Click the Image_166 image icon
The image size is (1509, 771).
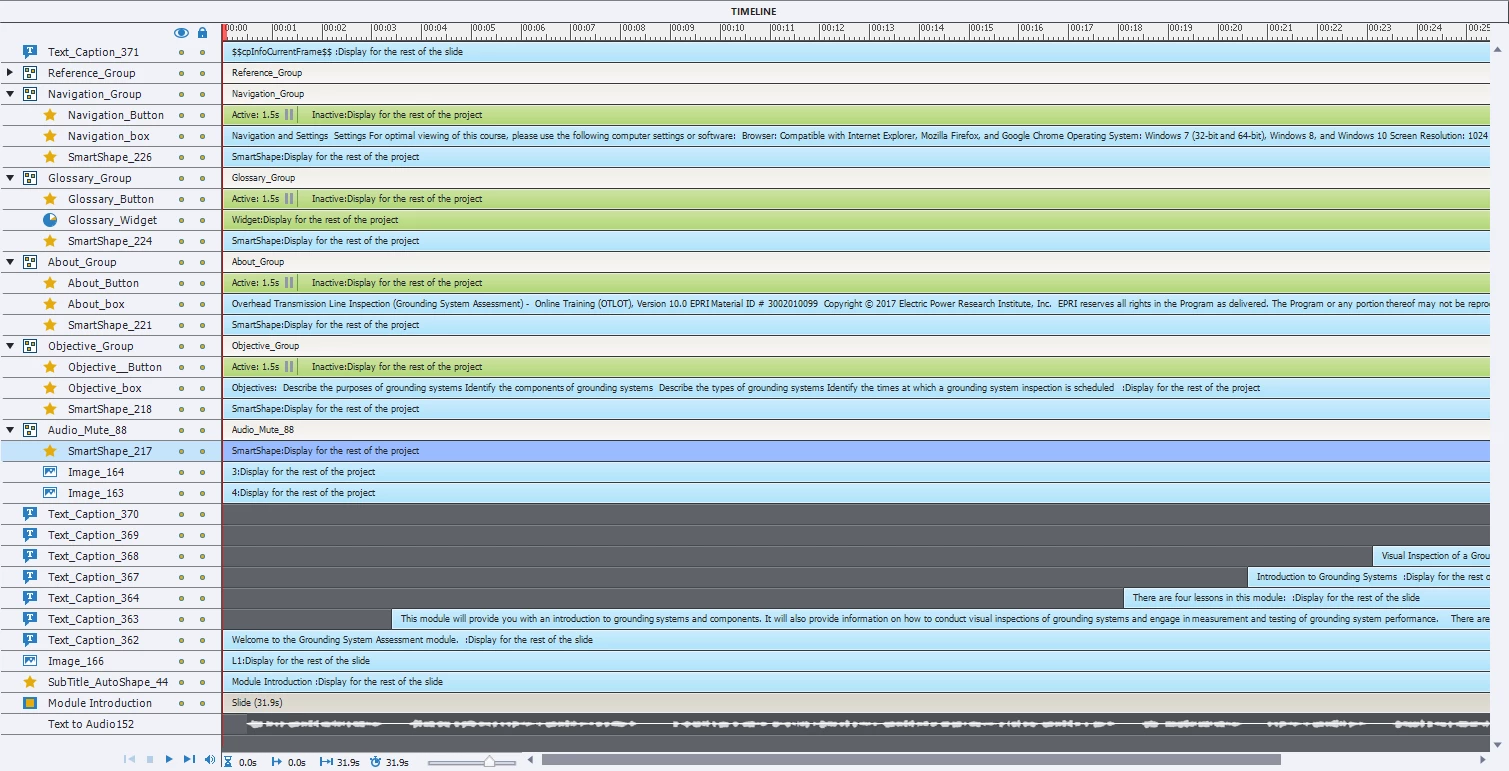pos(30,660)
